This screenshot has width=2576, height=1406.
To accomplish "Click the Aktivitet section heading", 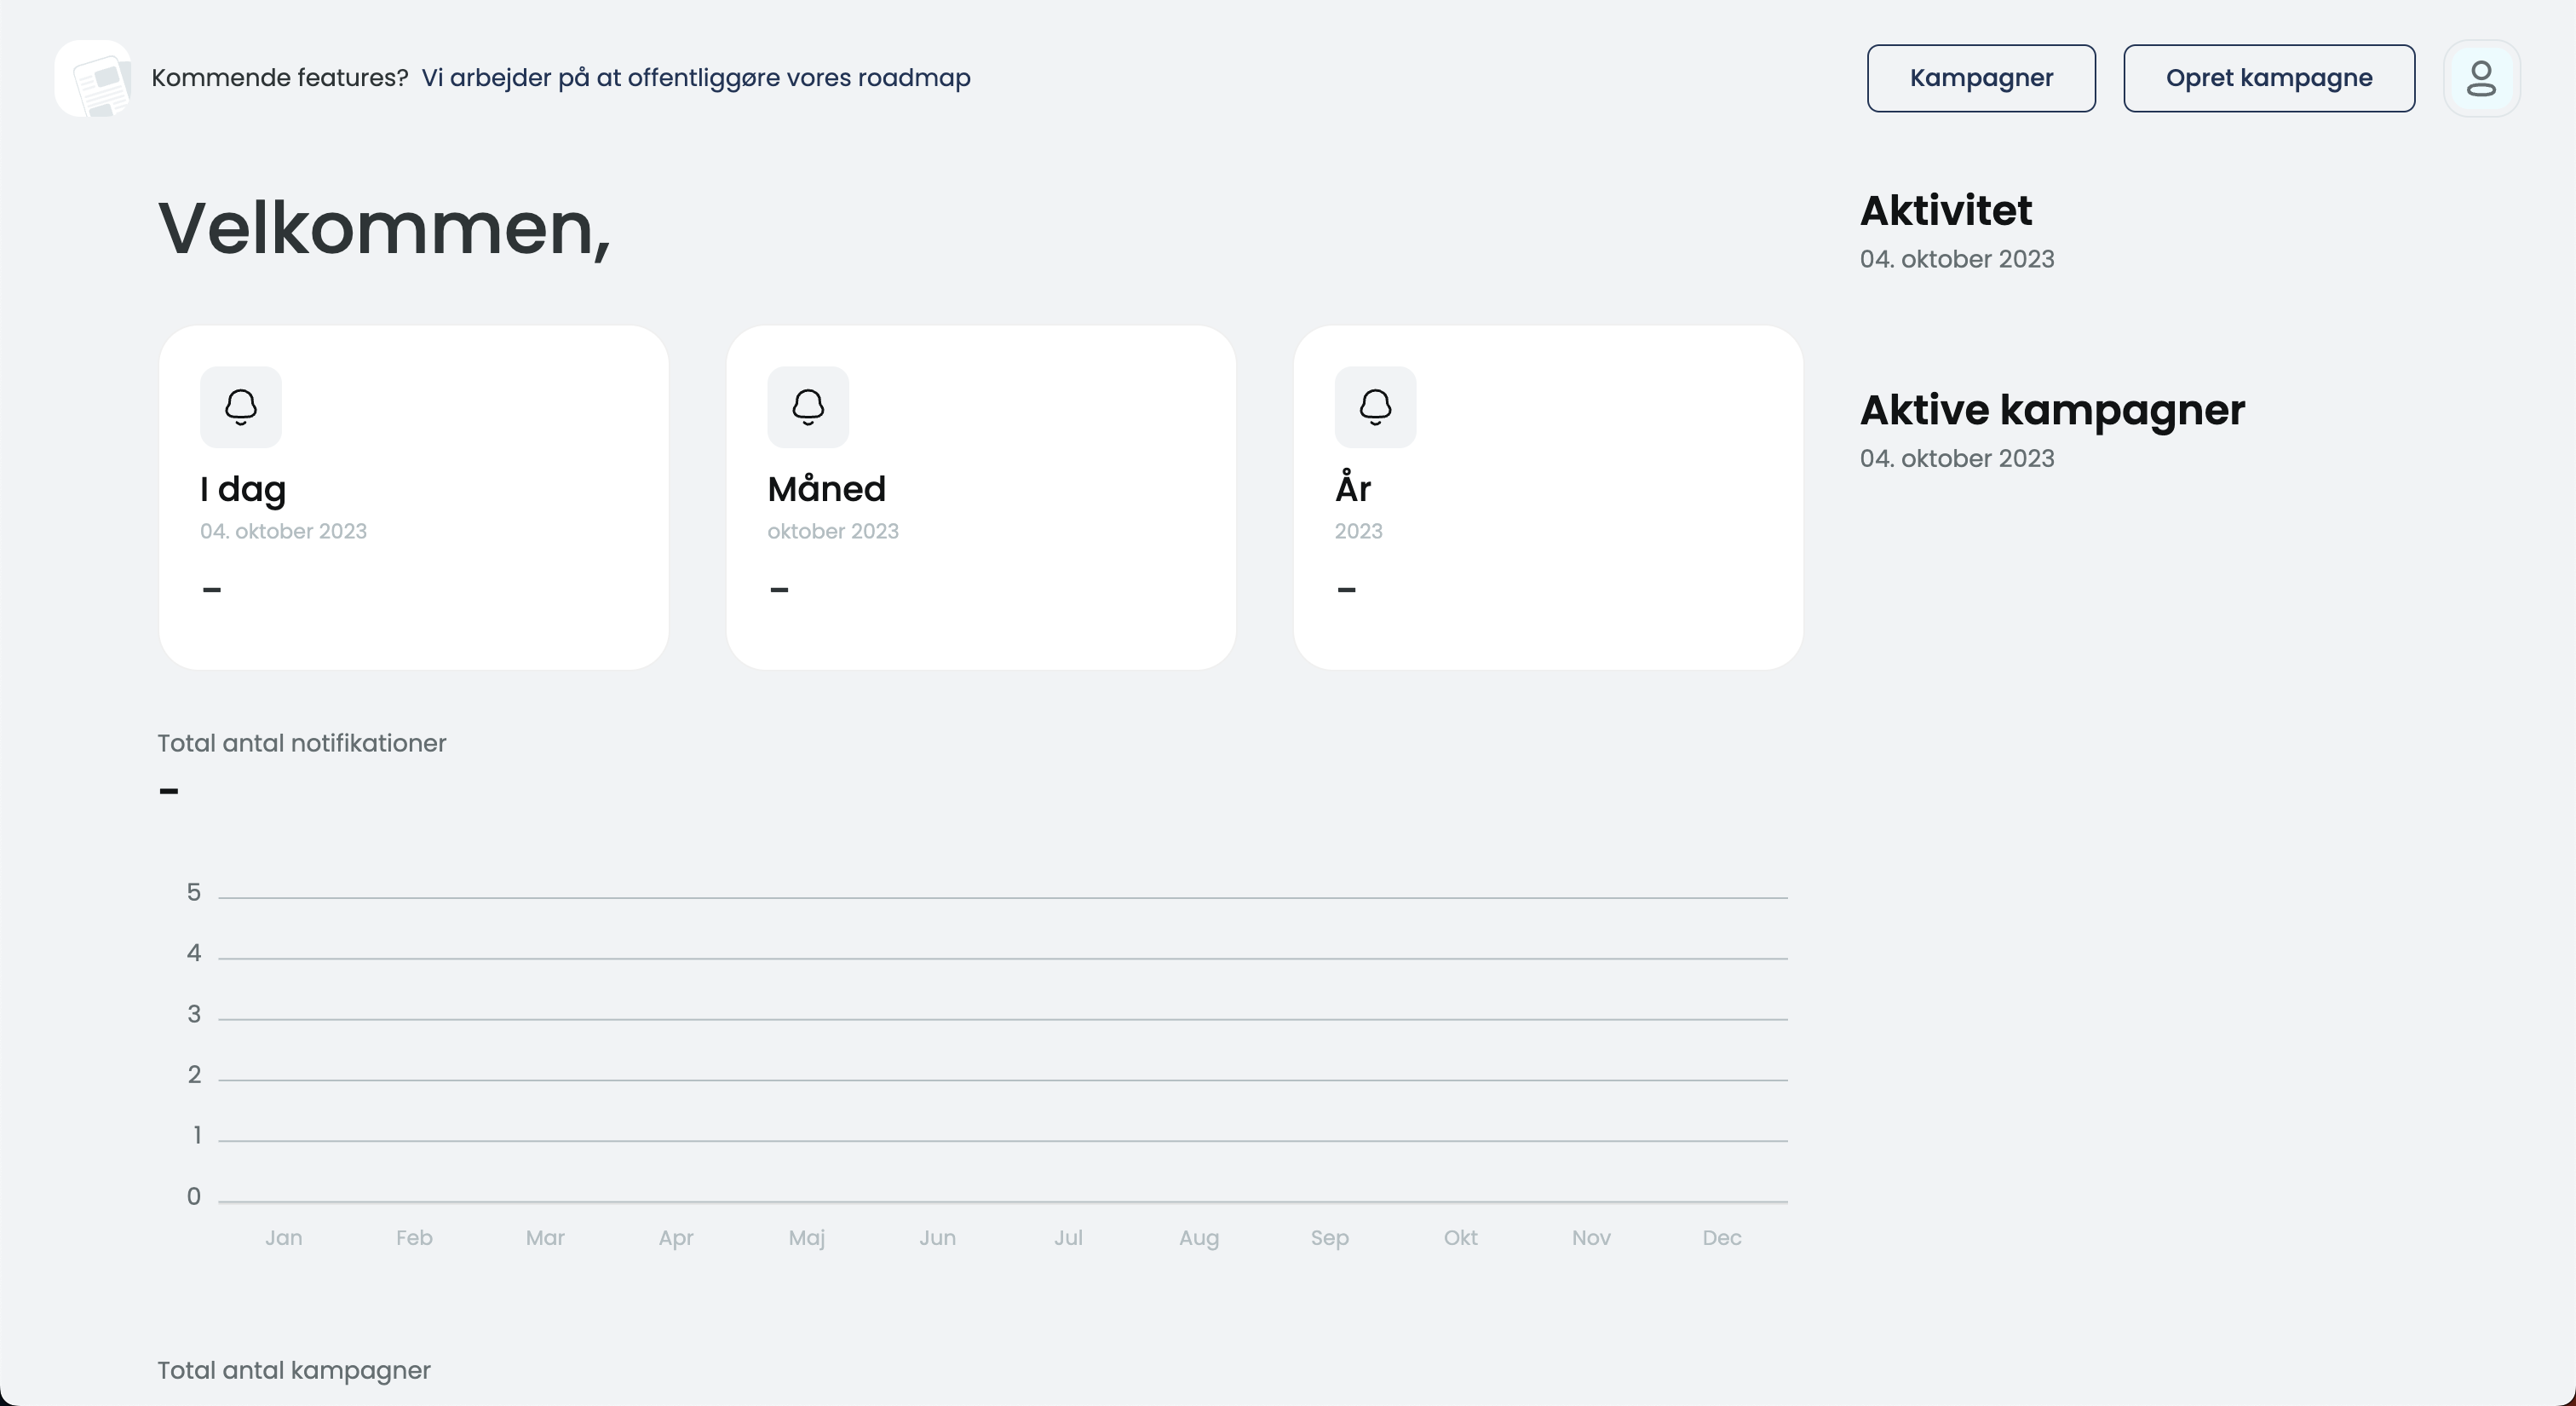I will click(1945, 211).
